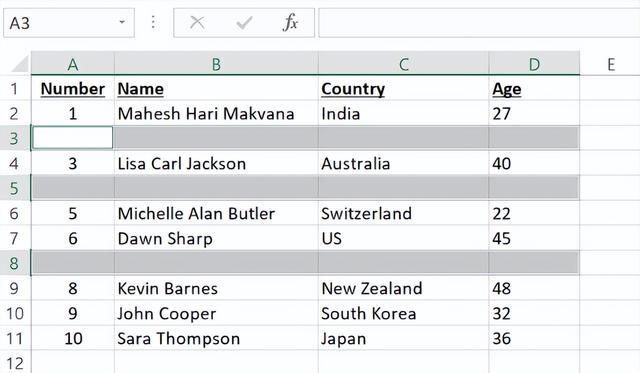The image size is (640, 373).
Task: Select the cell with New Zealand
Action: [404, 289]
